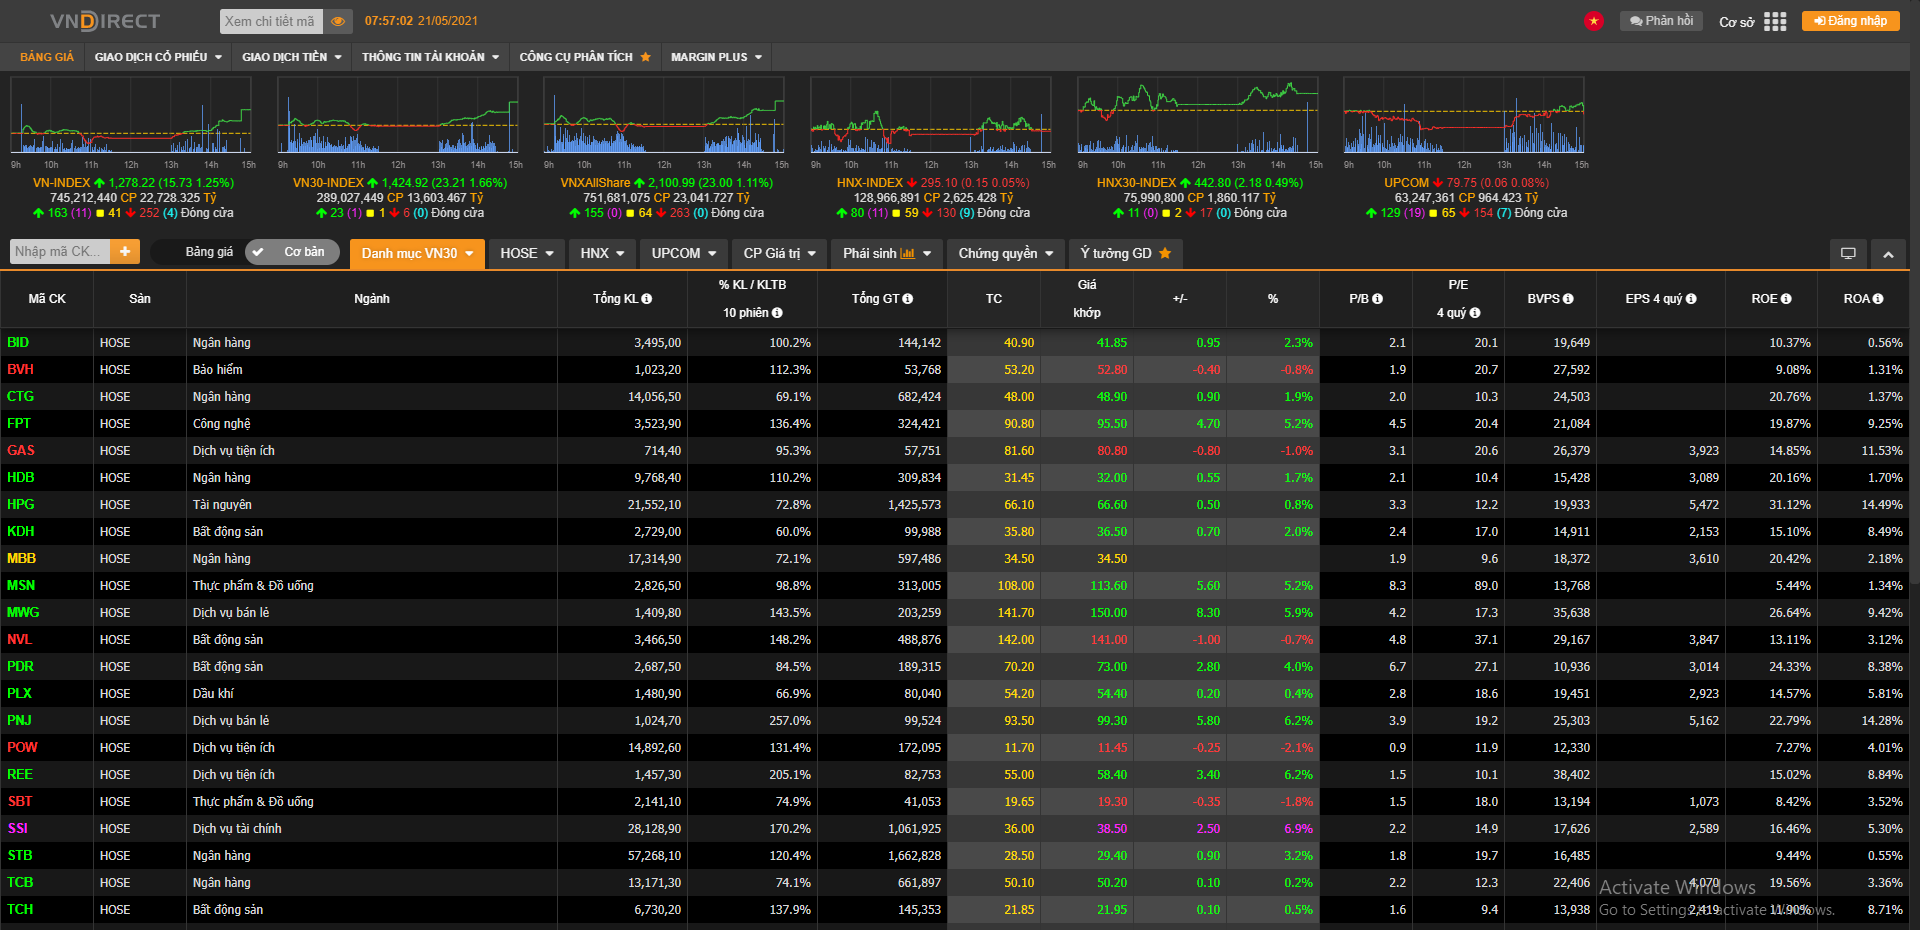Click the Xem chi tiết mã search field
The width and height of the screenshot is (1920, 930).
click(x=270, y=21)
